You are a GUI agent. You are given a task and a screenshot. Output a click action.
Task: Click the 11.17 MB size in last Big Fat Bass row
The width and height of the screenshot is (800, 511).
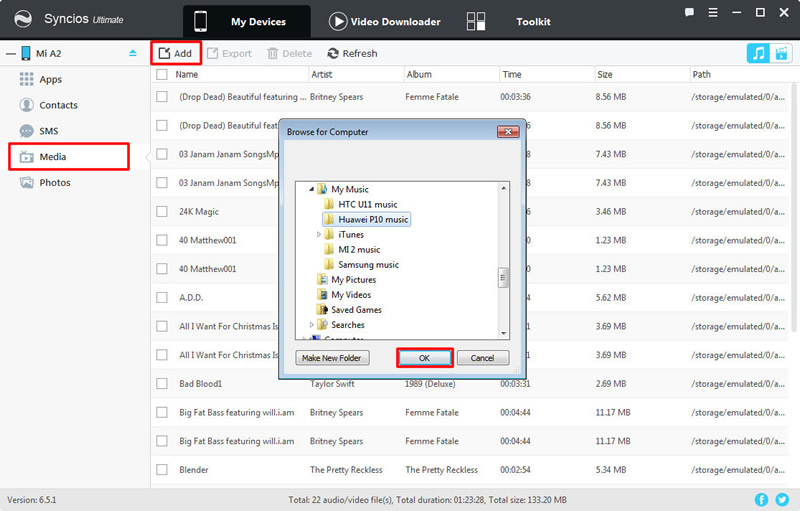coord(613,441)
